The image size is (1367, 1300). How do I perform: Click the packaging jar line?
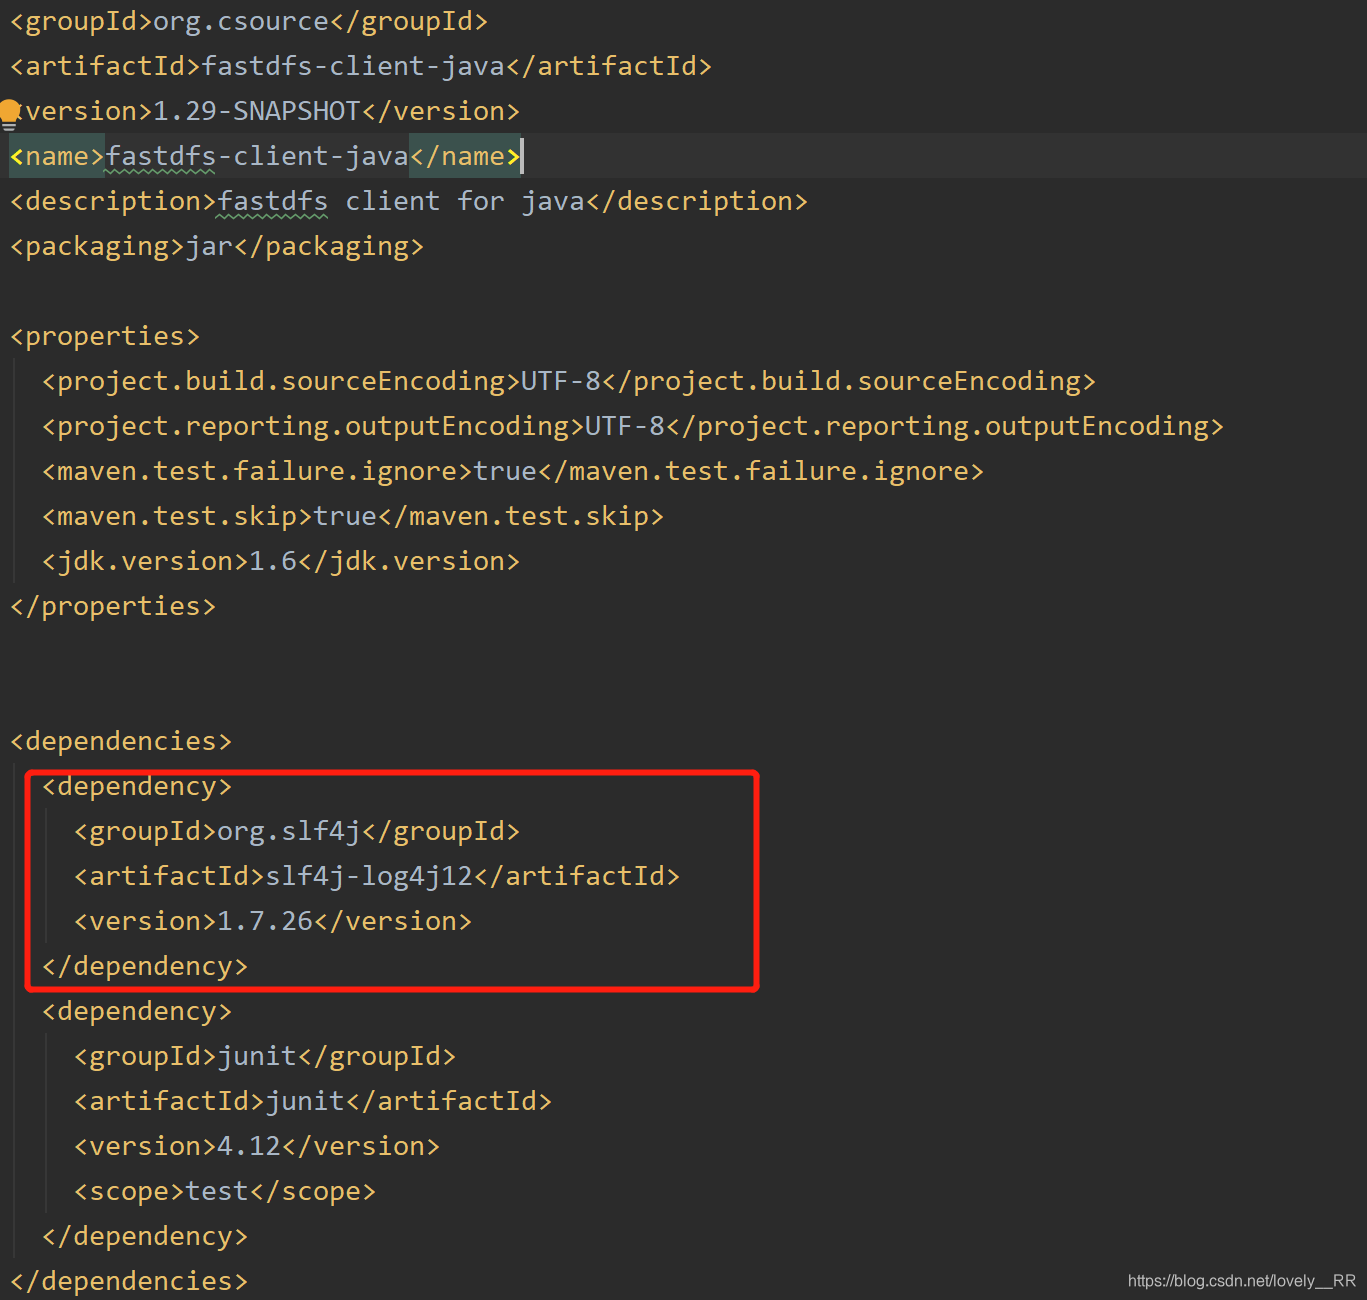point(217,246)
